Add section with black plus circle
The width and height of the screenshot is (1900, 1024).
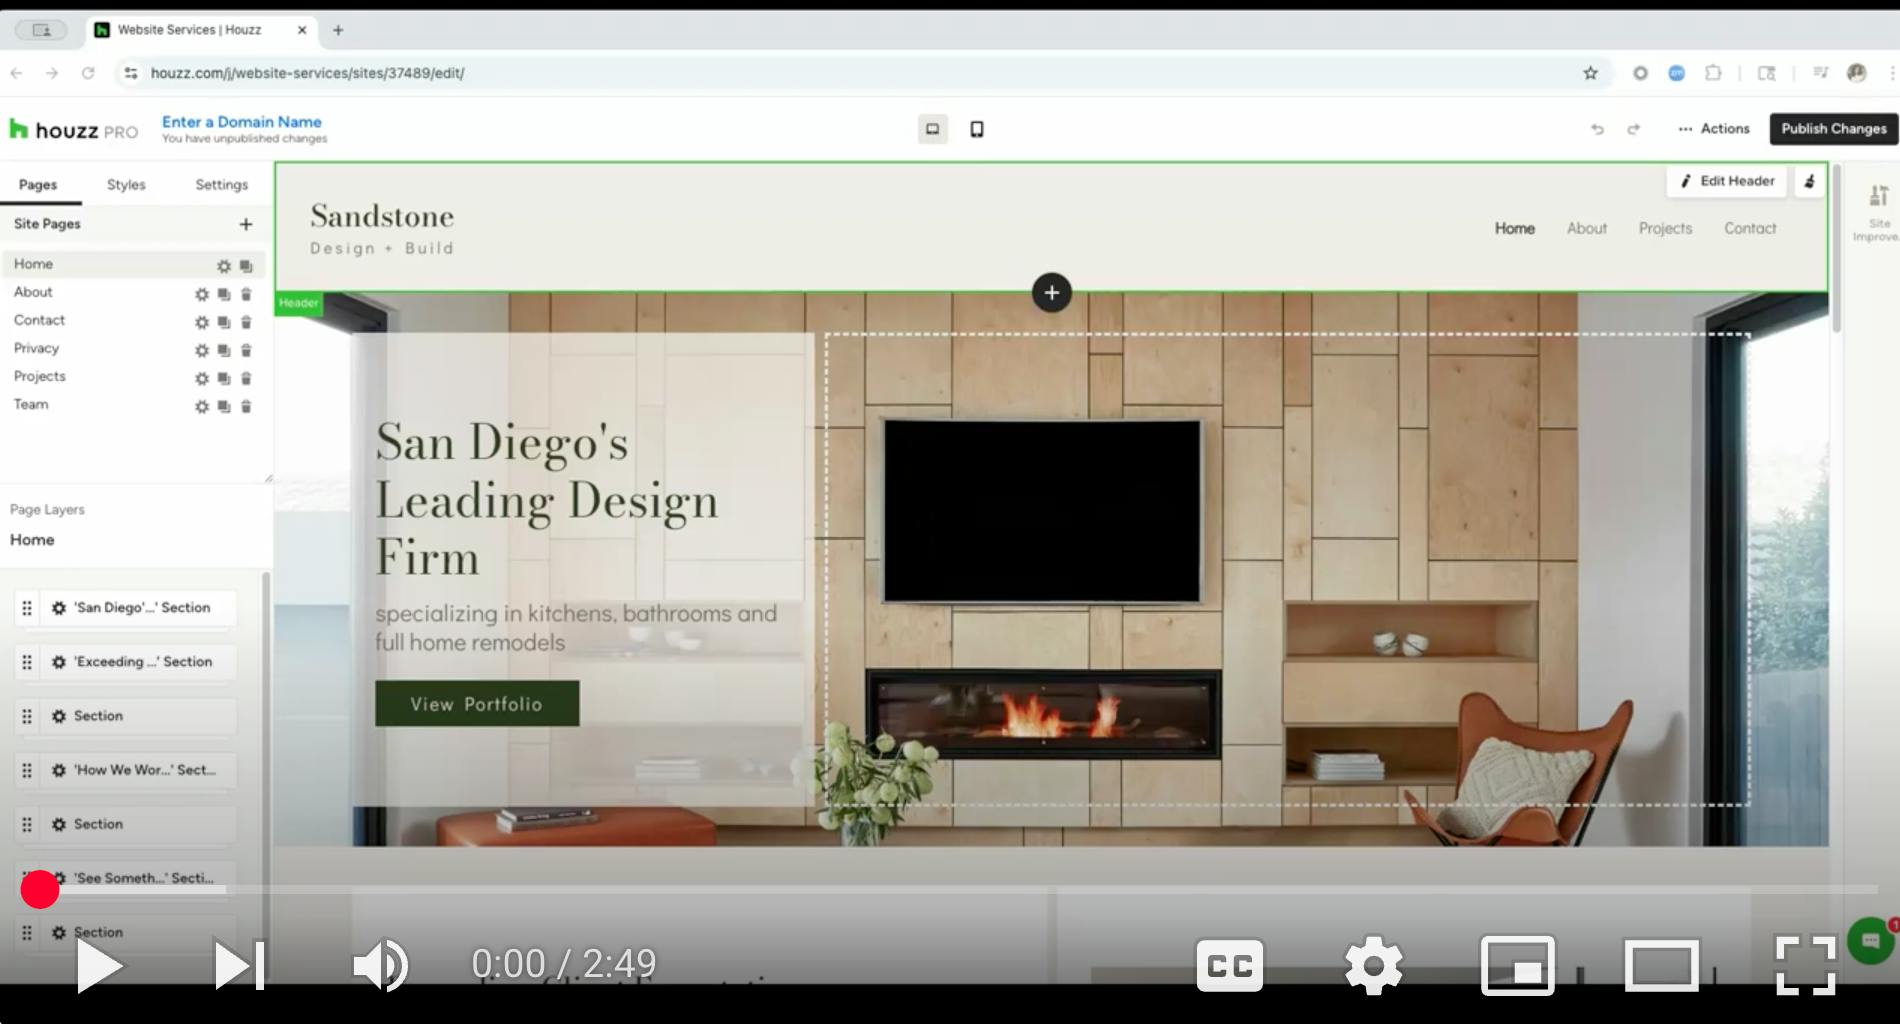click(x=1051, y=292)
